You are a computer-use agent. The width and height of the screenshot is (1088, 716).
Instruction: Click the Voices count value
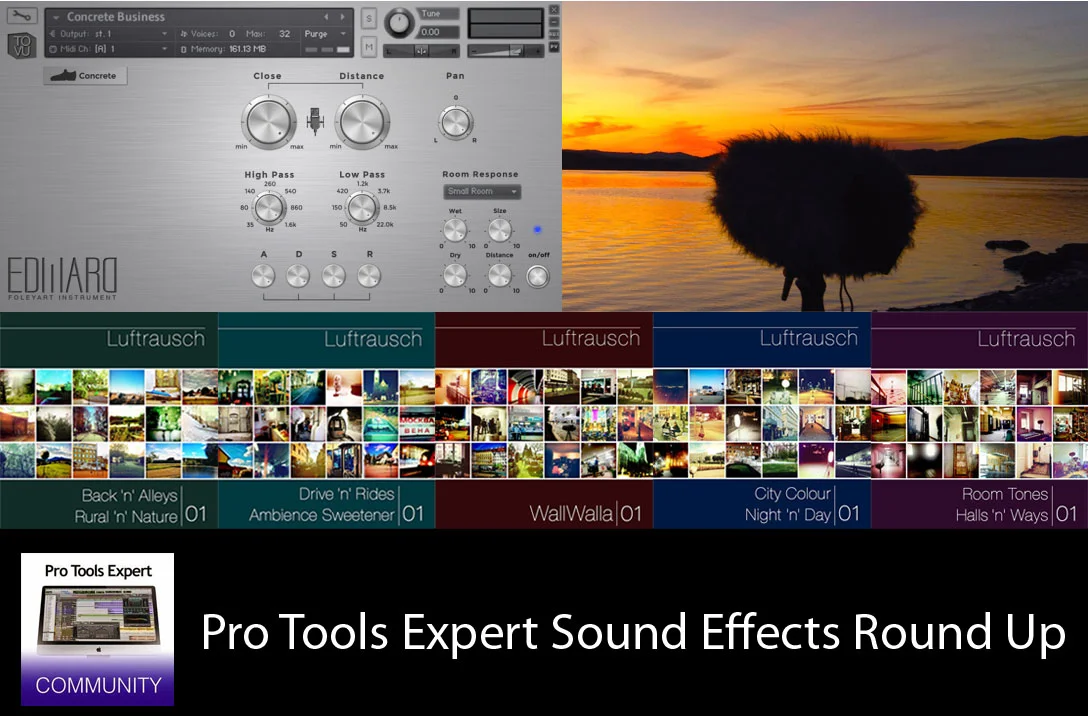(x=232, y=33)
